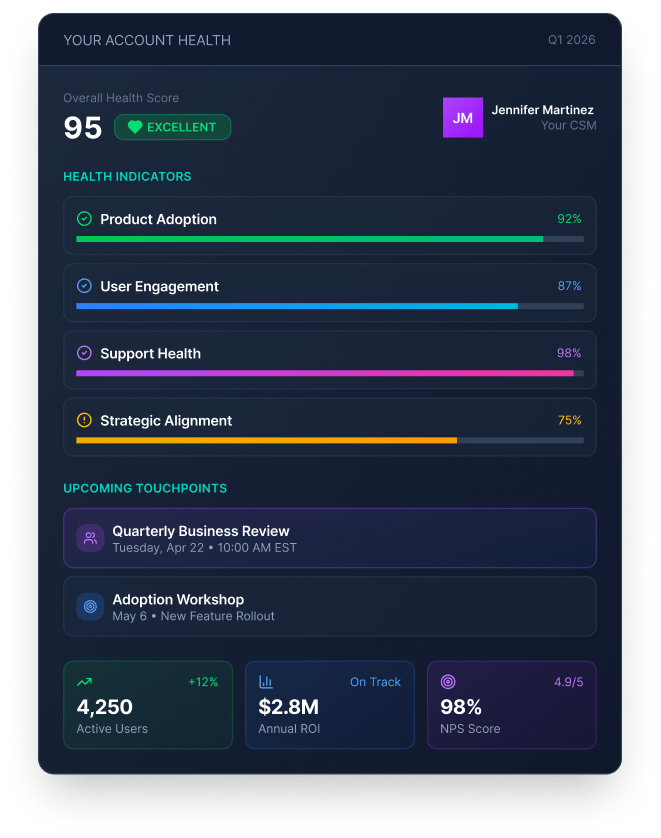Click the EXCELLENT status badge

click(173, 127)
